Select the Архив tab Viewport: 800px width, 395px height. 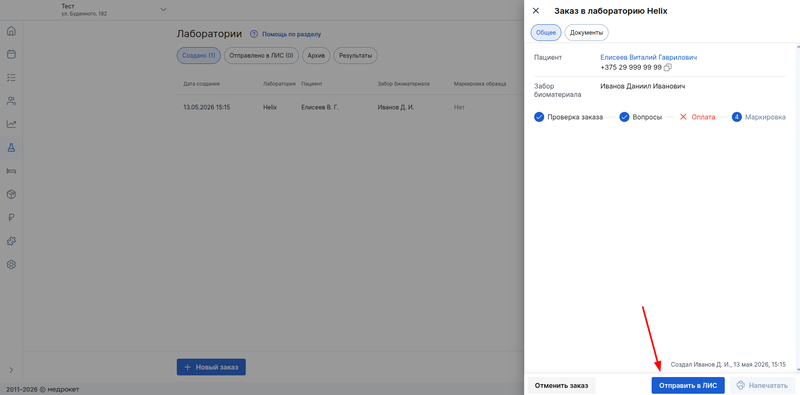coord(316,56)
